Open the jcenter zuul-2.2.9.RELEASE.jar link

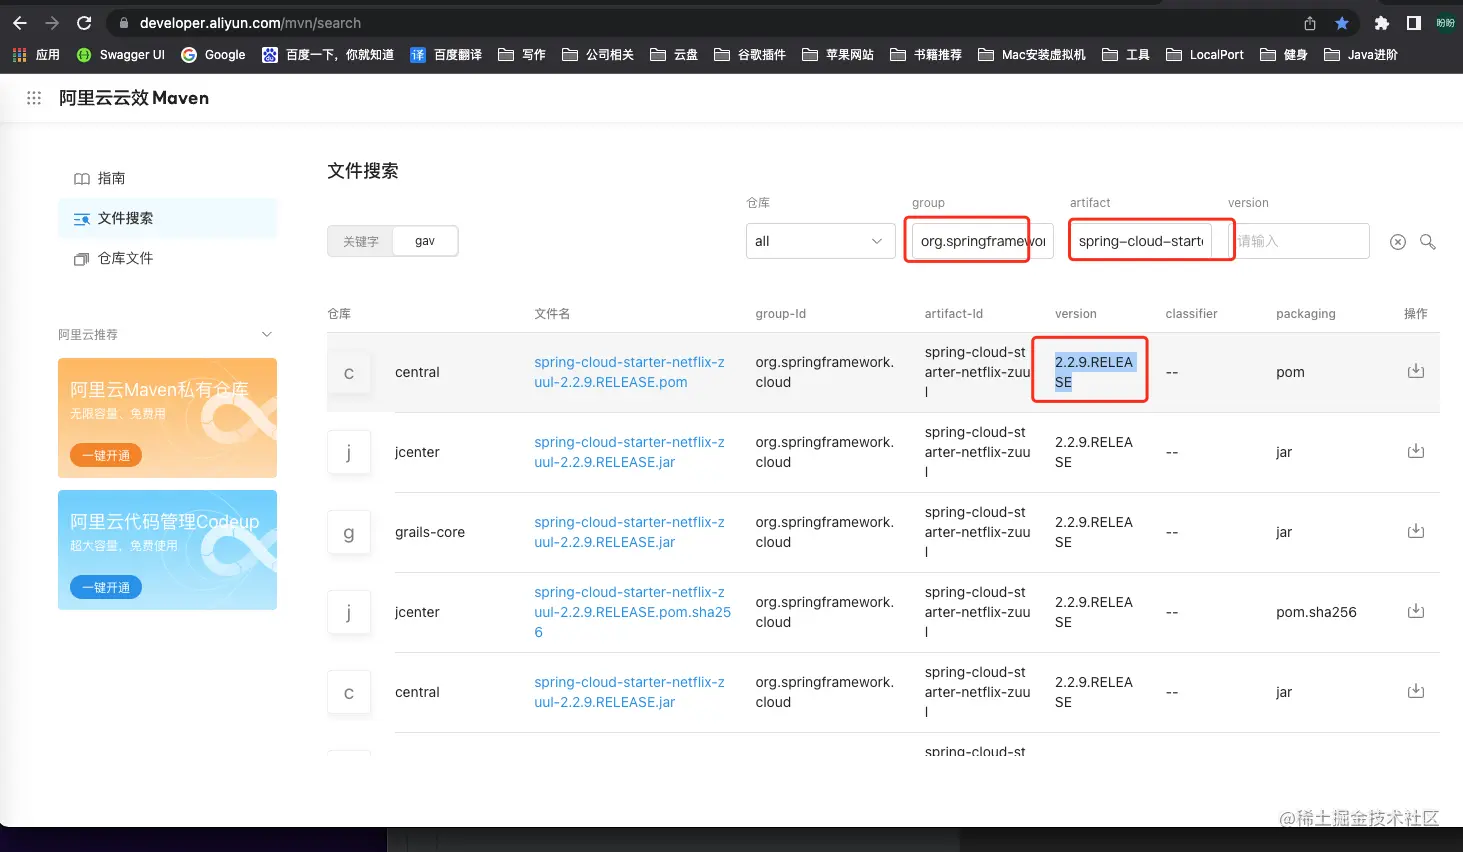click(x=629, y=452)
